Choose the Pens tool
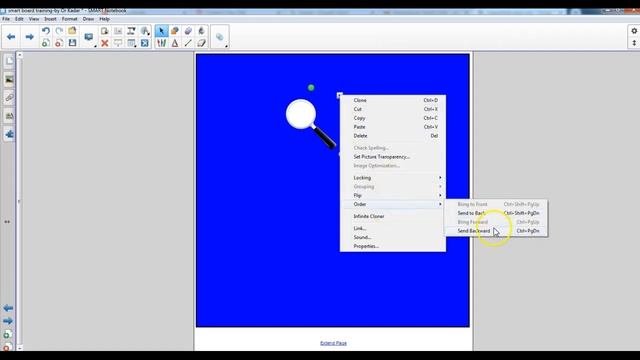This screenshot has height=360, width=640. [161, 43]
